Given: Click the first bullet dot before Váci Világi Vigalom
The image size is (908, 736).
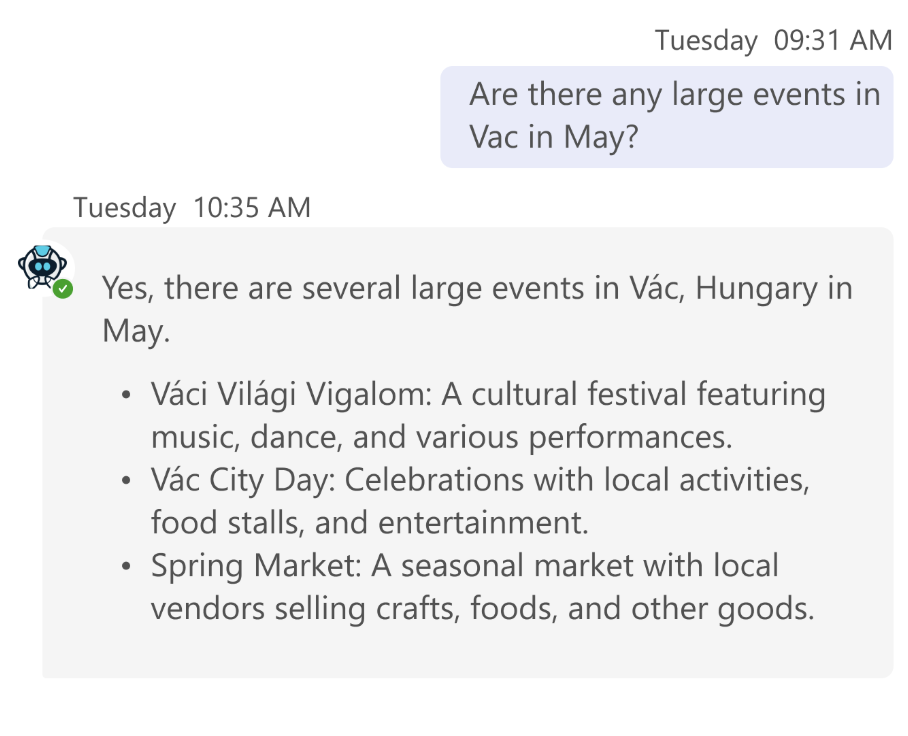Looking at the screenshot, I should pyautogui.click(x=126, y=395).
